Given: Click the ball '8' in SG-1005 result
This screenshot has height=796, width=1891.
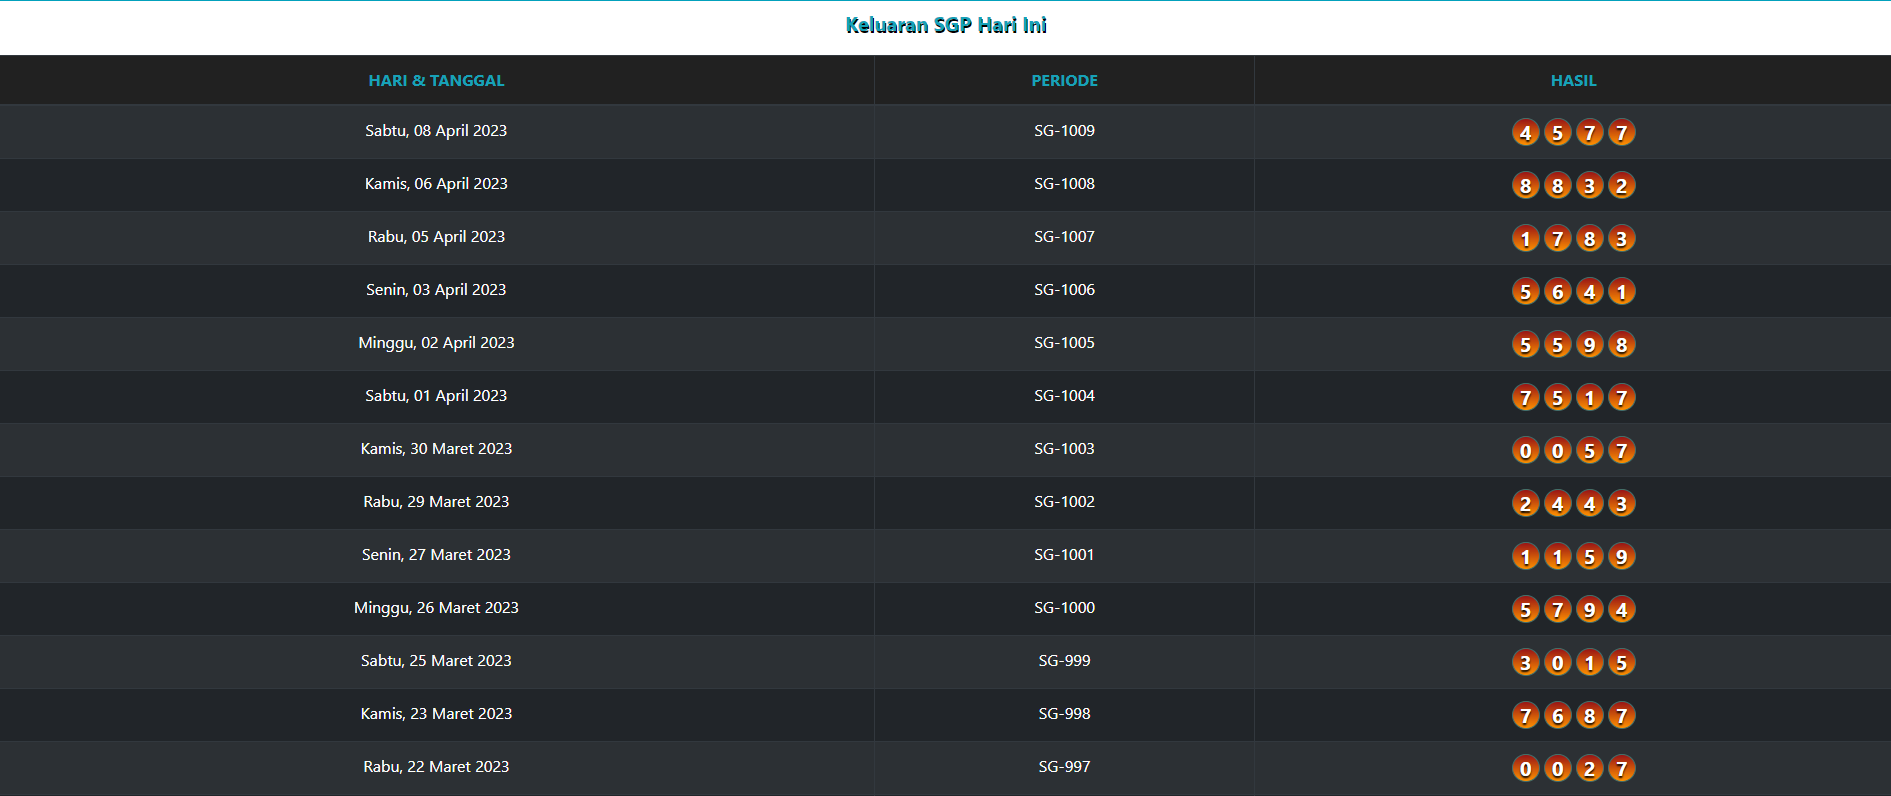Looking at the screenshot, I should click(1622, 344).
